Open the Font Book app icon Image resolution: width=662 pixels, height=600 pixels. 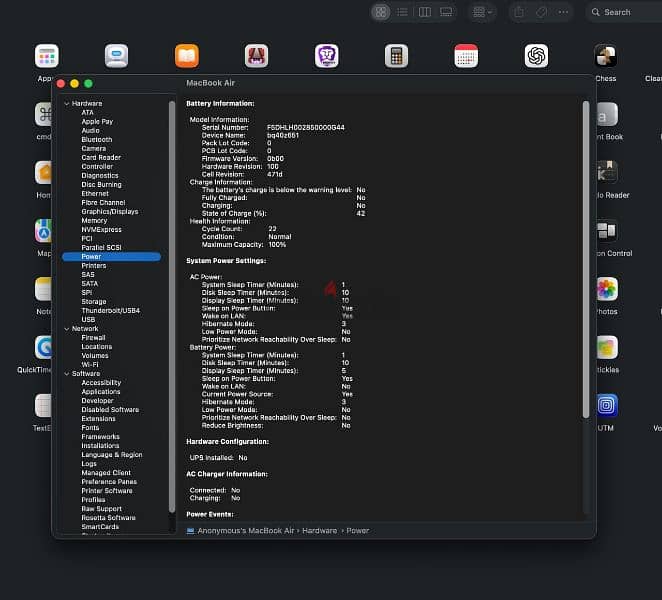pyautogui.click(x=607, y=114)
